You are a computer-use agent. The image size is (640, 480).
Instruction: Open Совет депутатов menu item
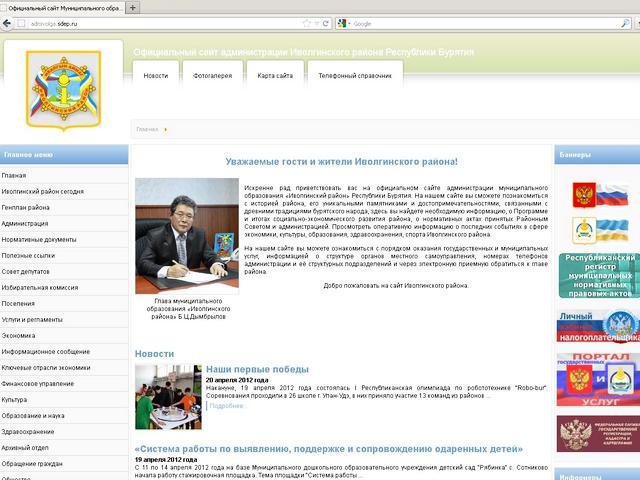[64, 271]
